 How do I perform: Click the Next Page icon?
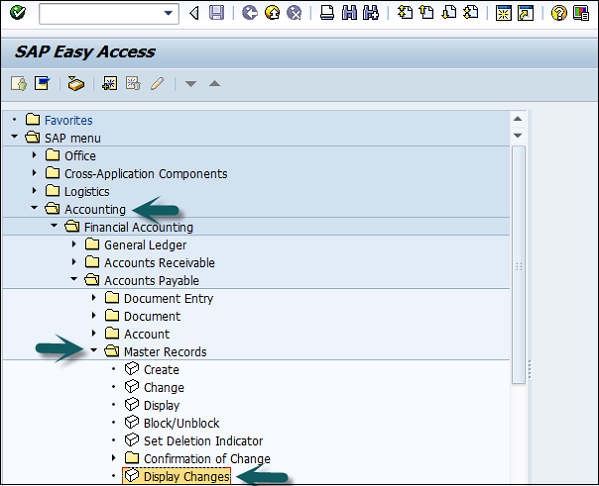point(449,13)
